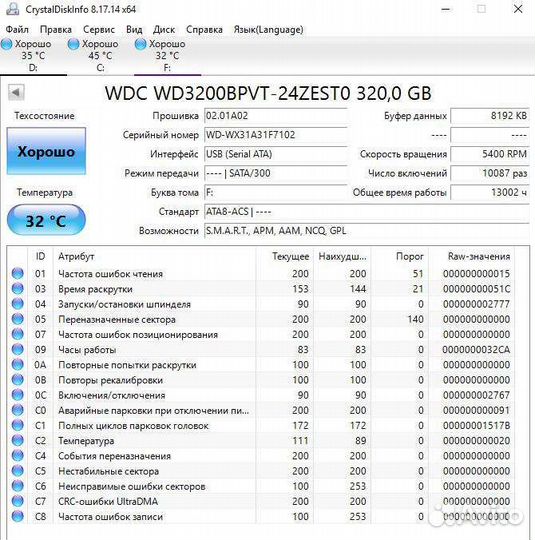This screenshot has height=540, width=535.
Task: Click the ID column header
Action: (x=40, y=256)
